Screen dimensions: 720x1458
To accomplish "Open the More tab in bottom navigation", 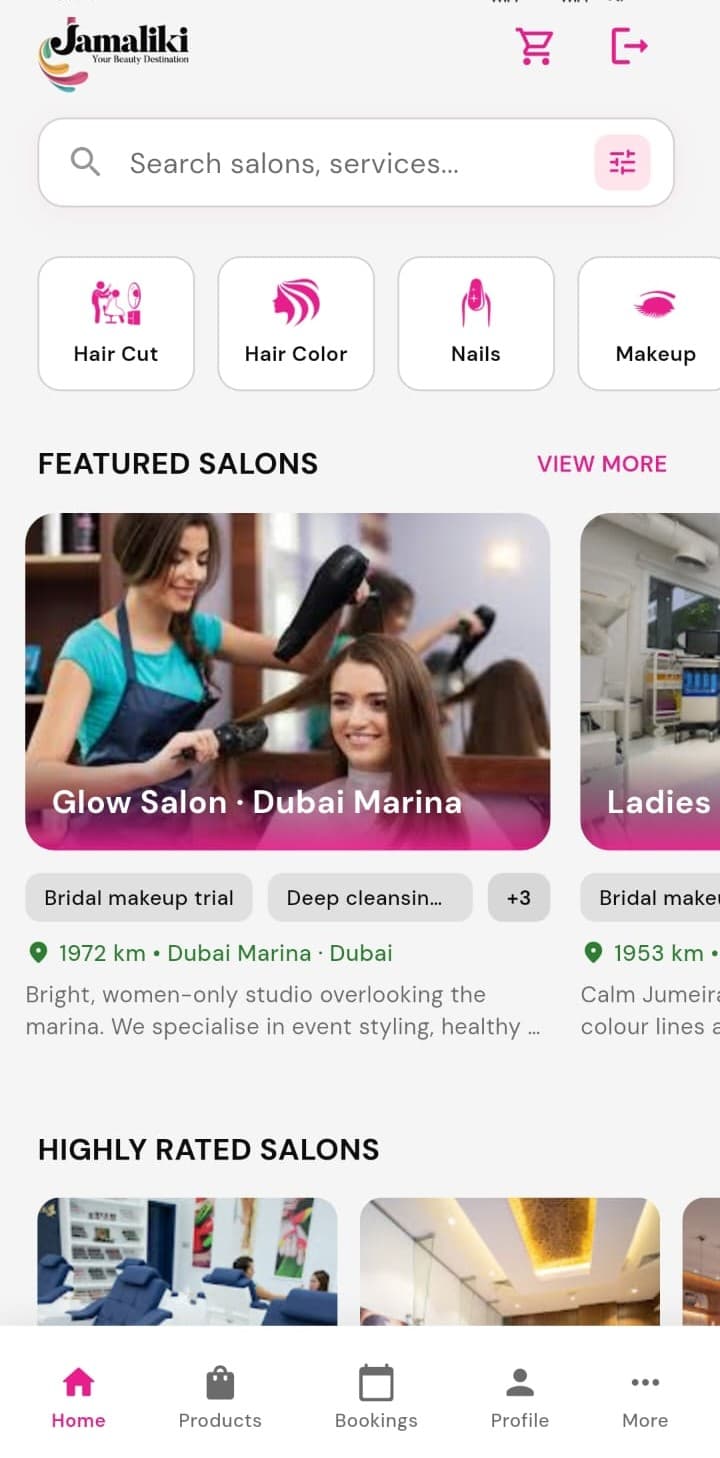I will point(645,1397).
